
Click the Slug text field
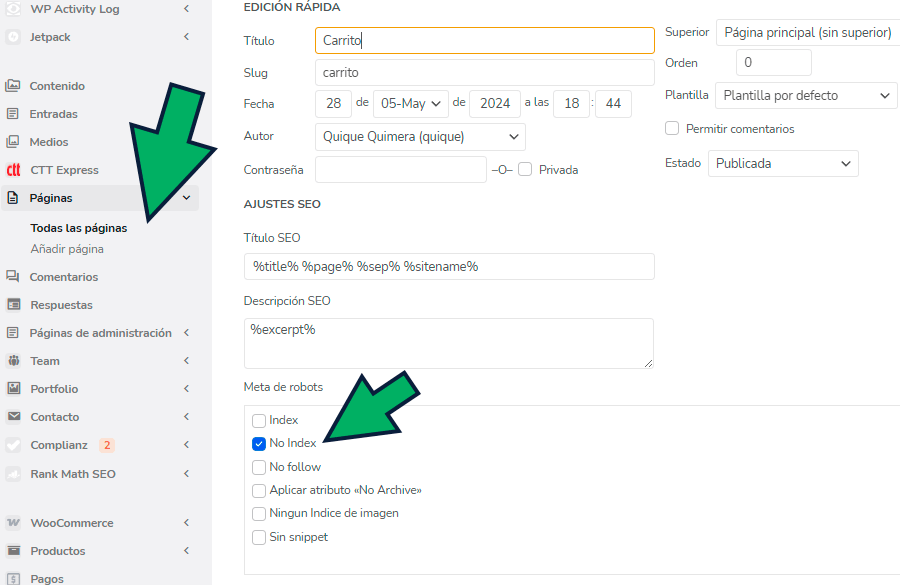(484, 73)
